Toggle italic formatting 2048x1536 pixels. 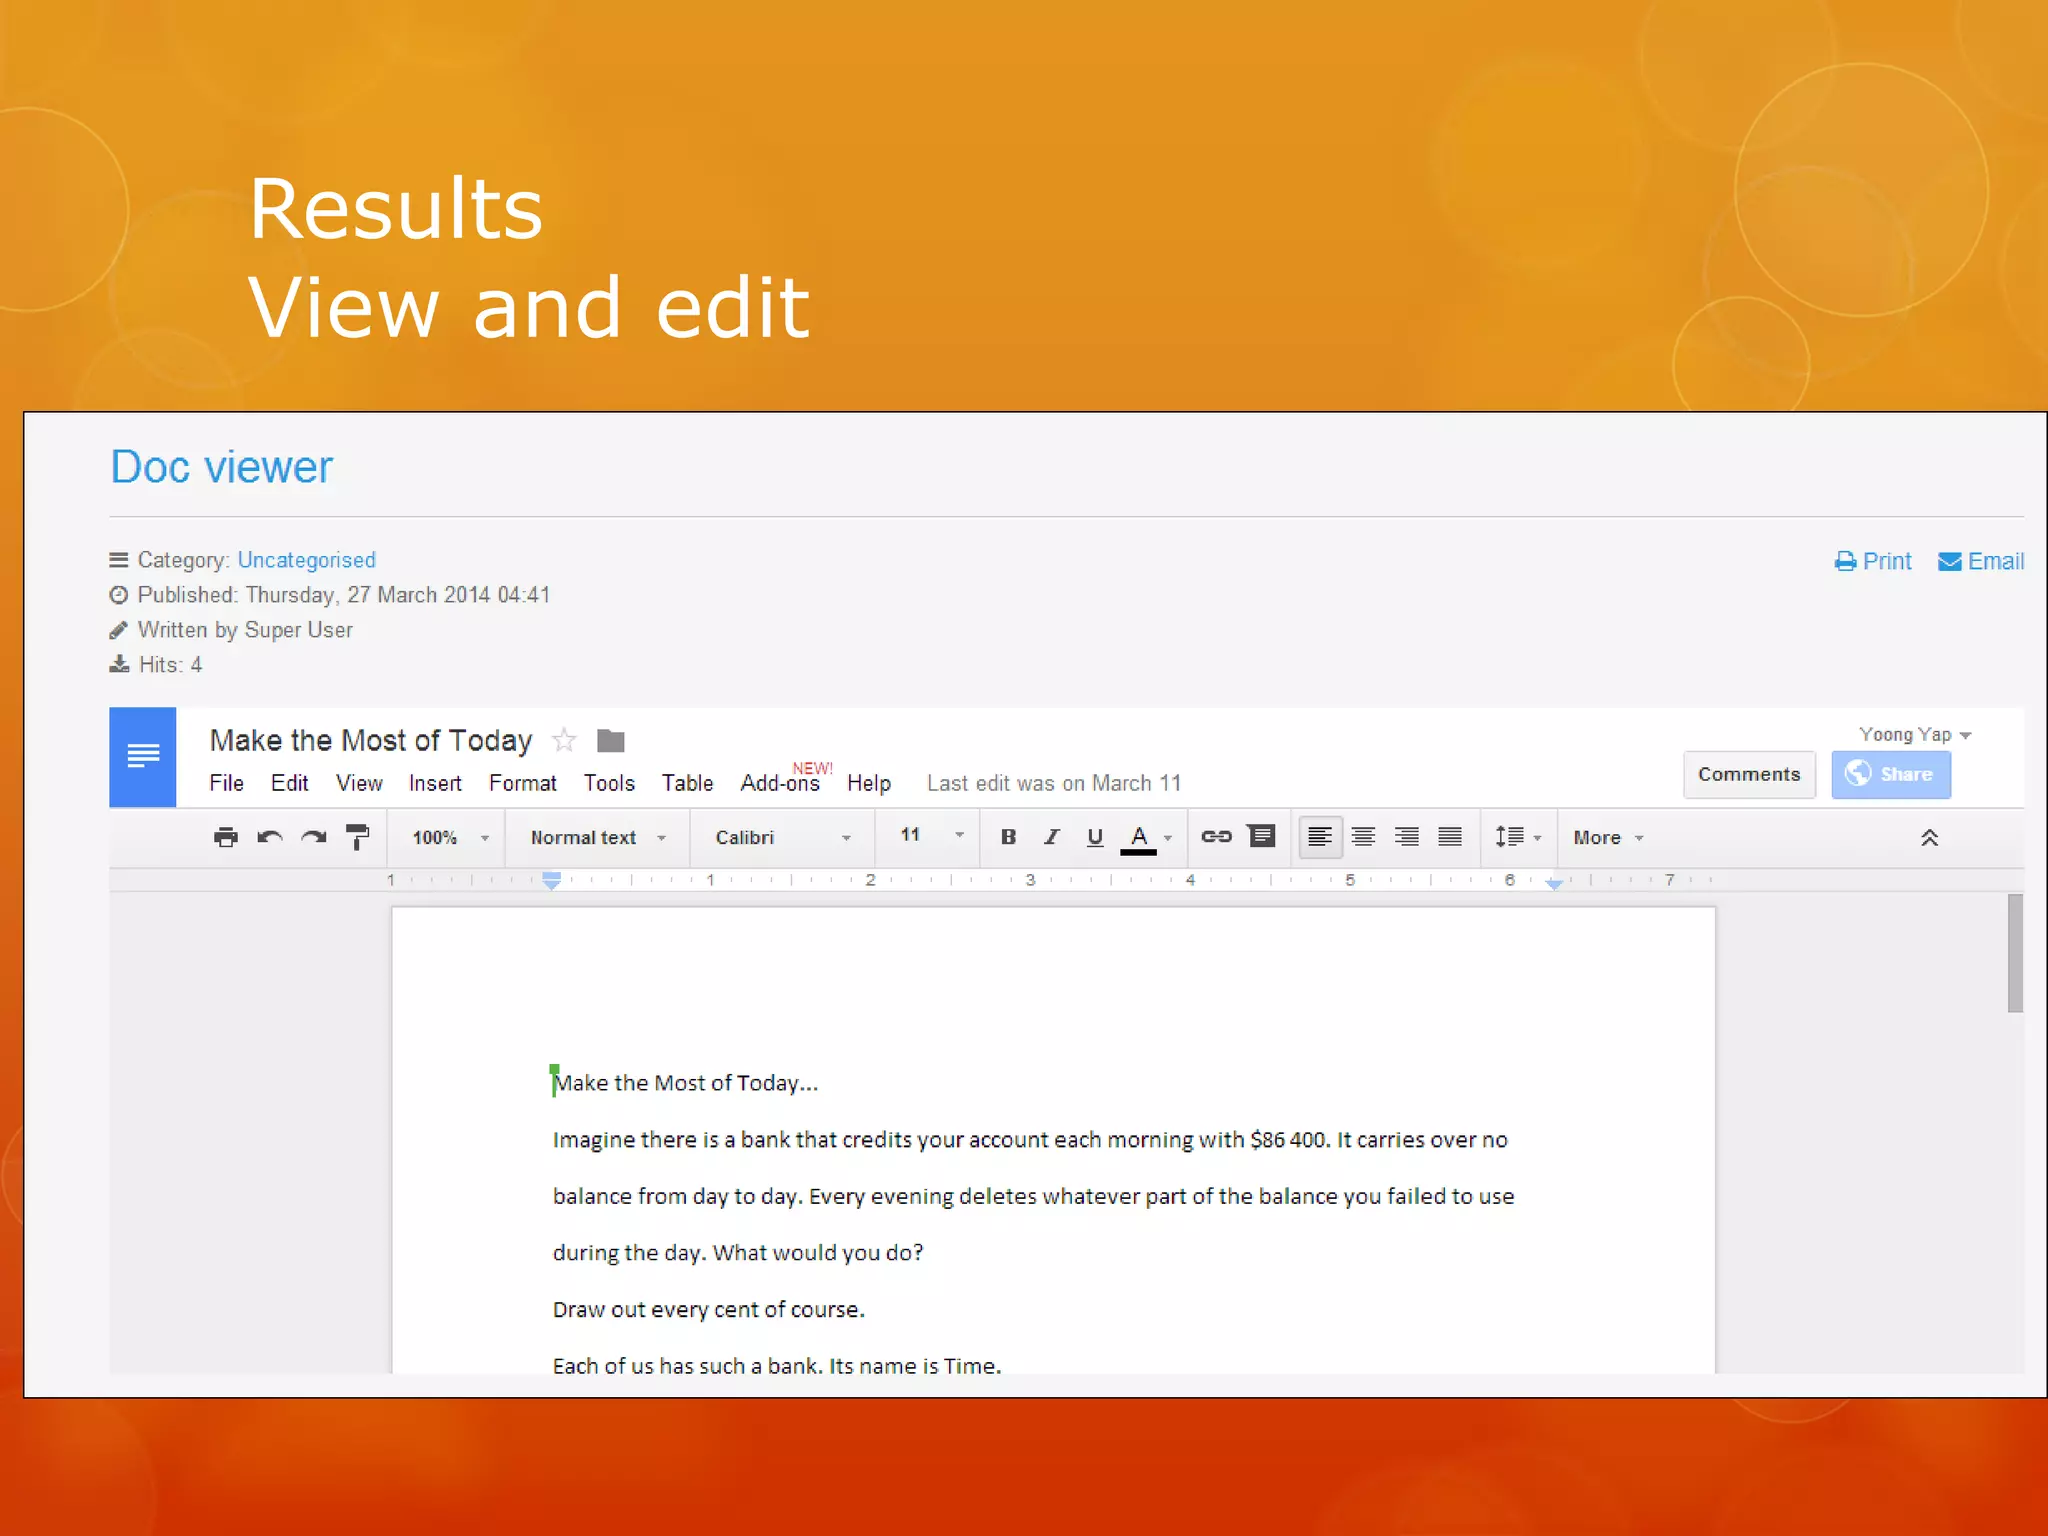click(1051, 837)
